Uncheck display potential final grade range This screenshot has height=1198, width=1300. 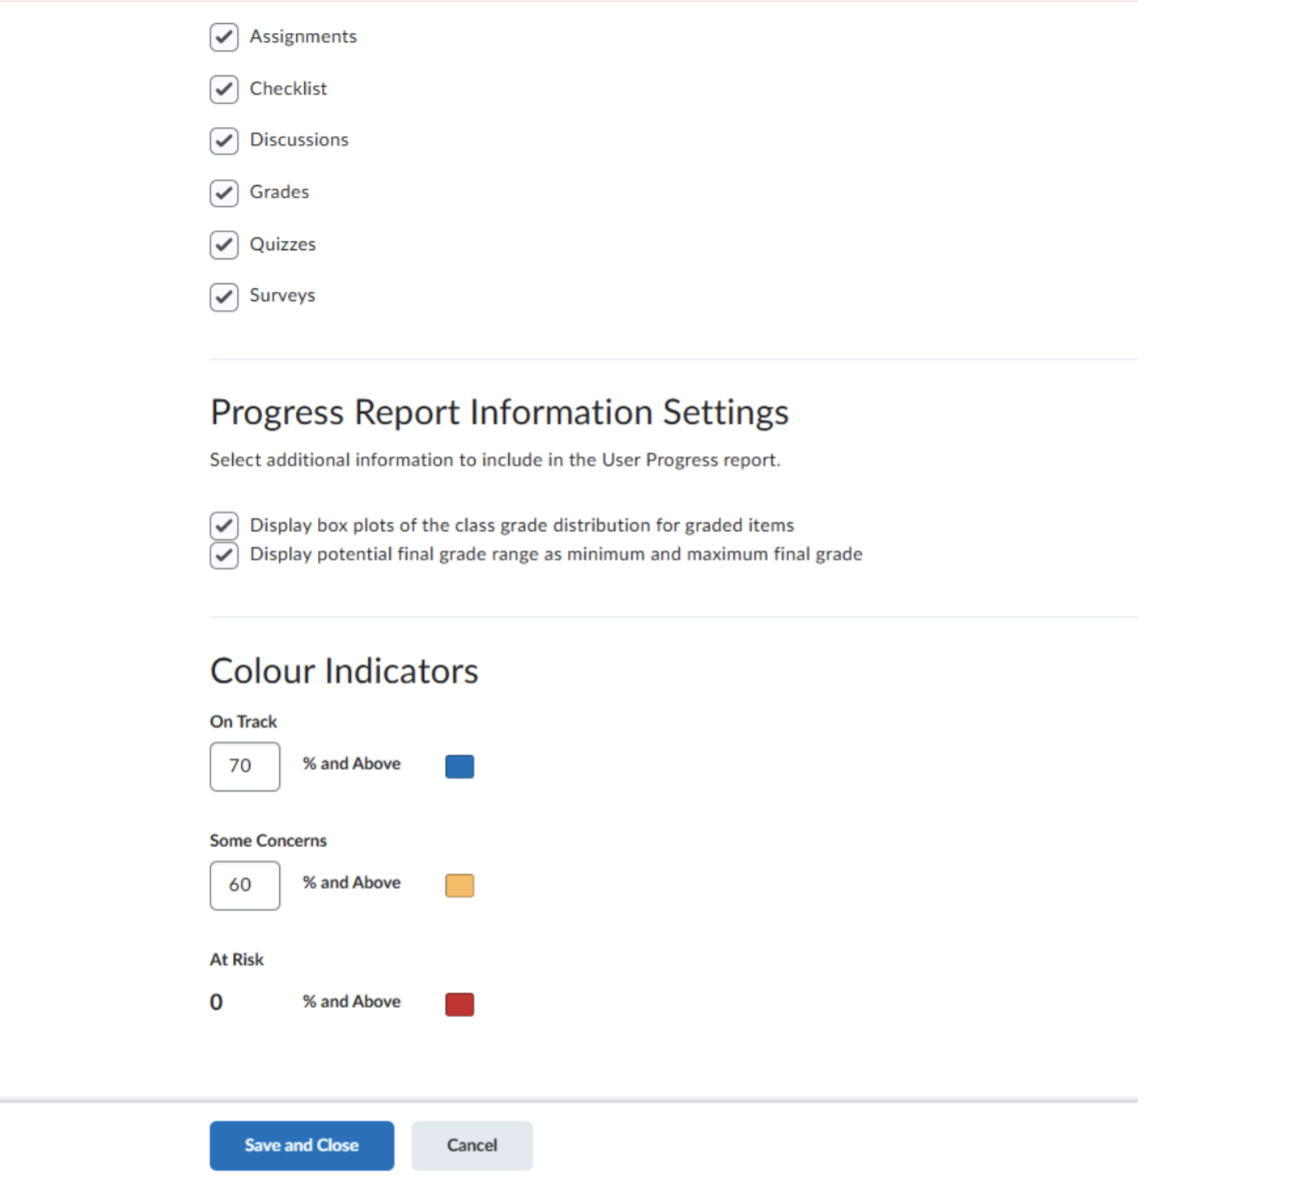pyautogui.click(x=224, y=555)
